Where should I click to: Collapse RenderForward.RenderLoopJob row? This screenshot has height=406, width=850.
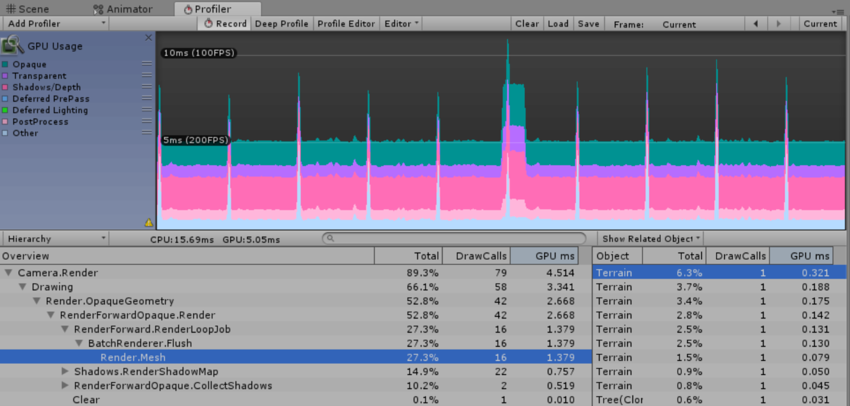[65, 329]
